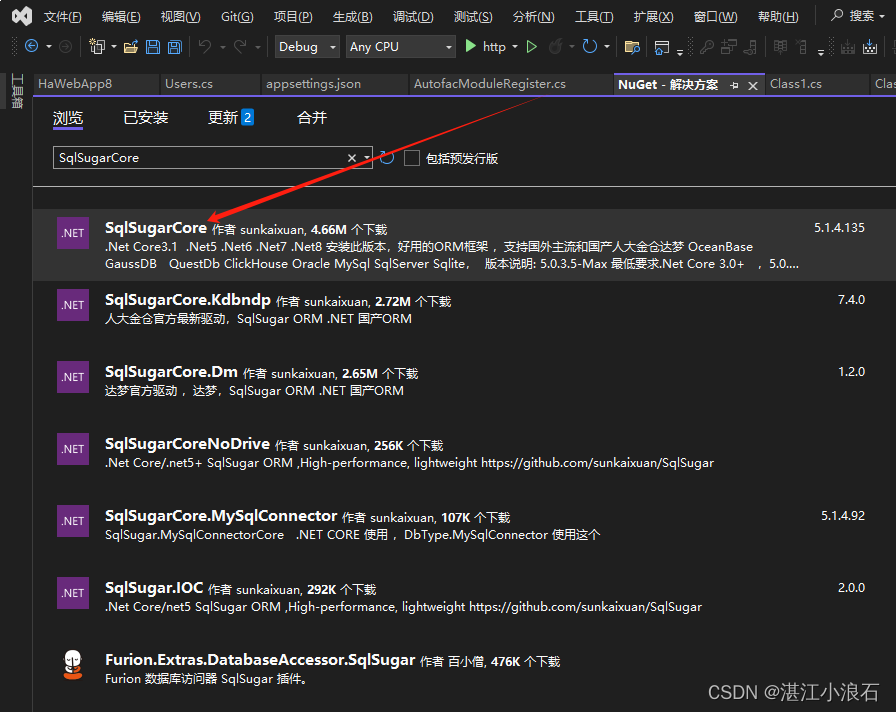Navigate backward with the back arrow icon
Screen dimensions: 896x712
coord(31,46)
